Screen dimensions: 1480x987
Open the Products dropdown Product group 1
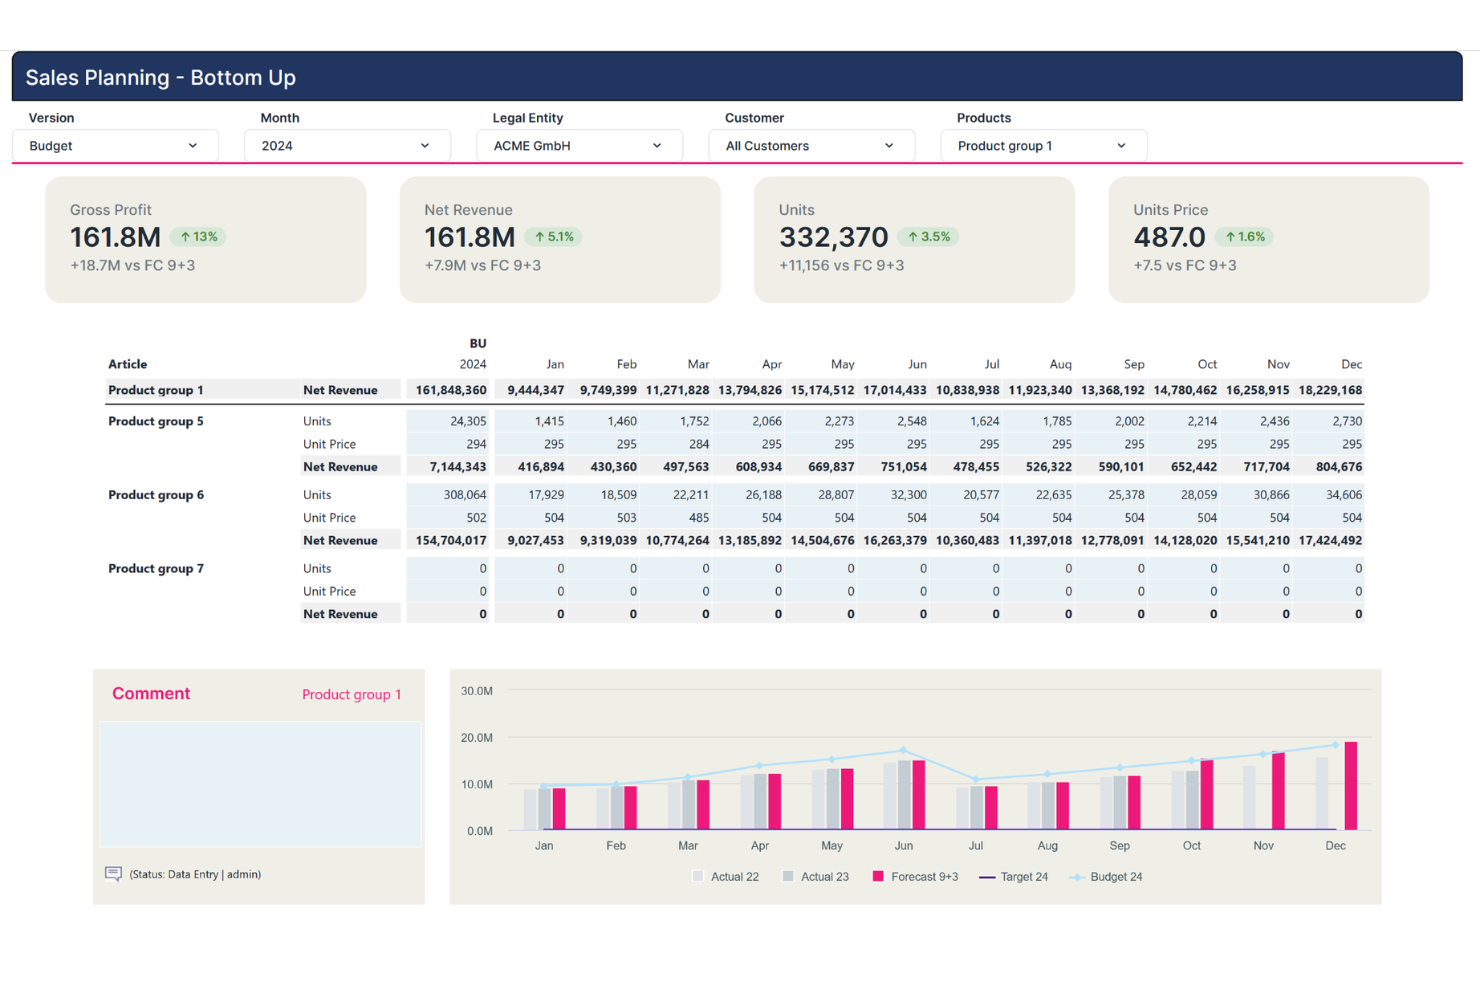(x=1043, y=146)
